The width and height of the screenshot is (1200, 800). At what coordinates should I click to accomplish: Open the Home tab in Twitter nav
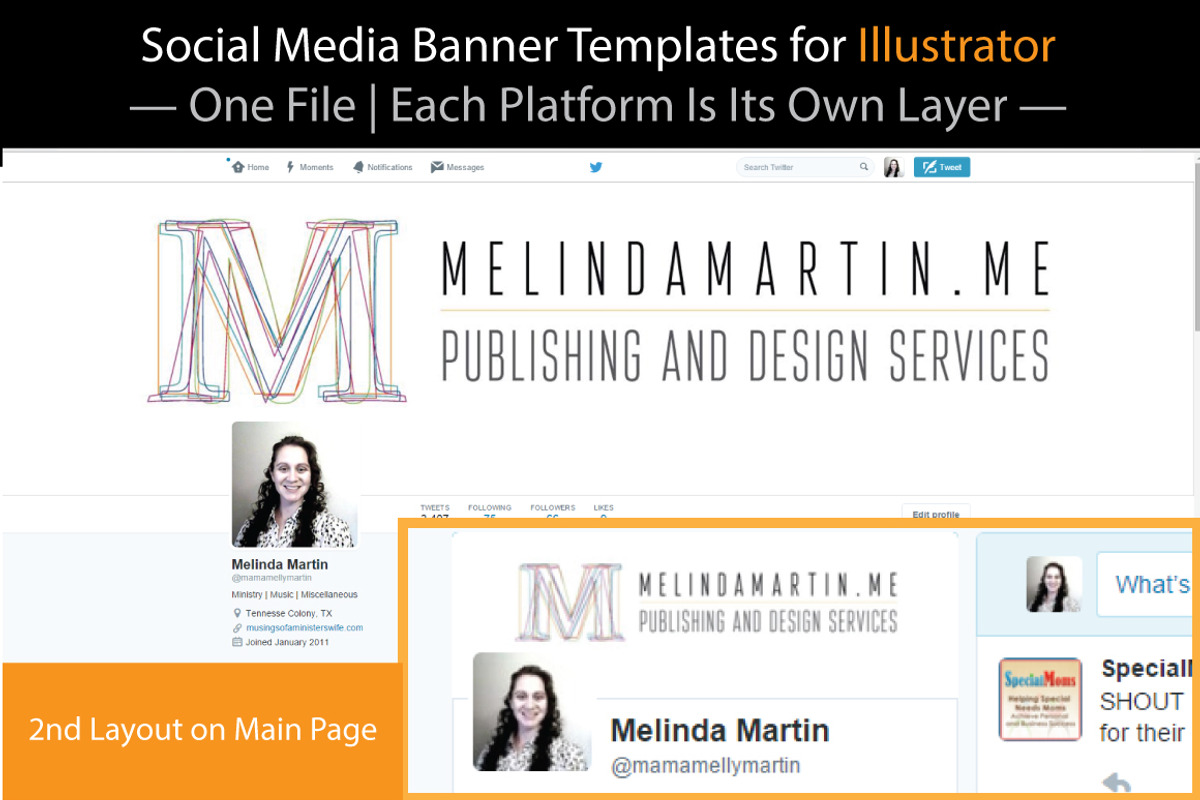250,167
